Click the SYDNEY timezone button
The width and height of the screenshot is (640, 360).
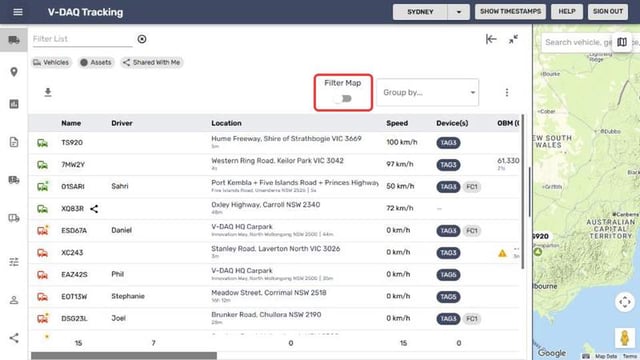tap(420, 12)
